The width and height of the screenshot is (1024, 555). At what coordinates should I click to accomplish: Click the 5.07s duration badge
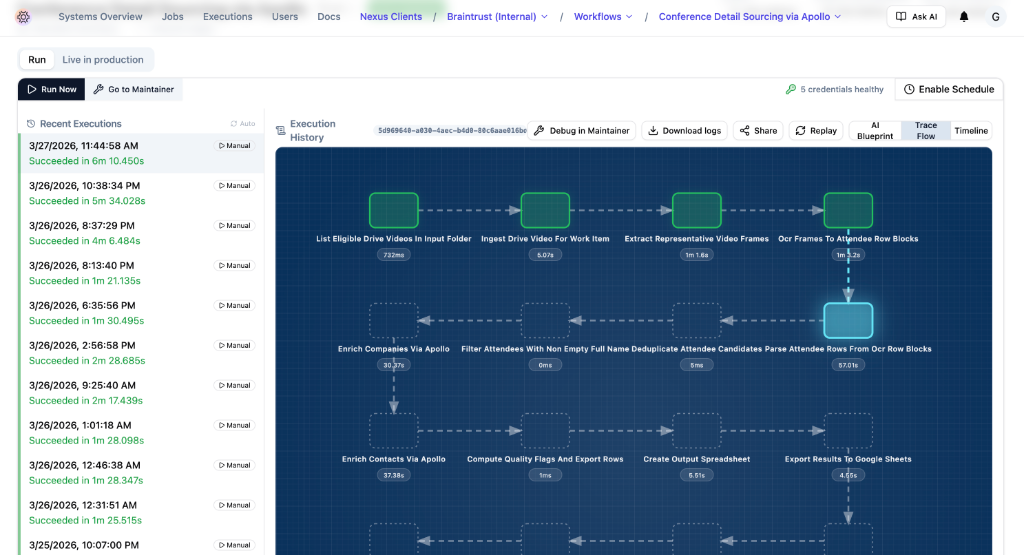(545, 255)
